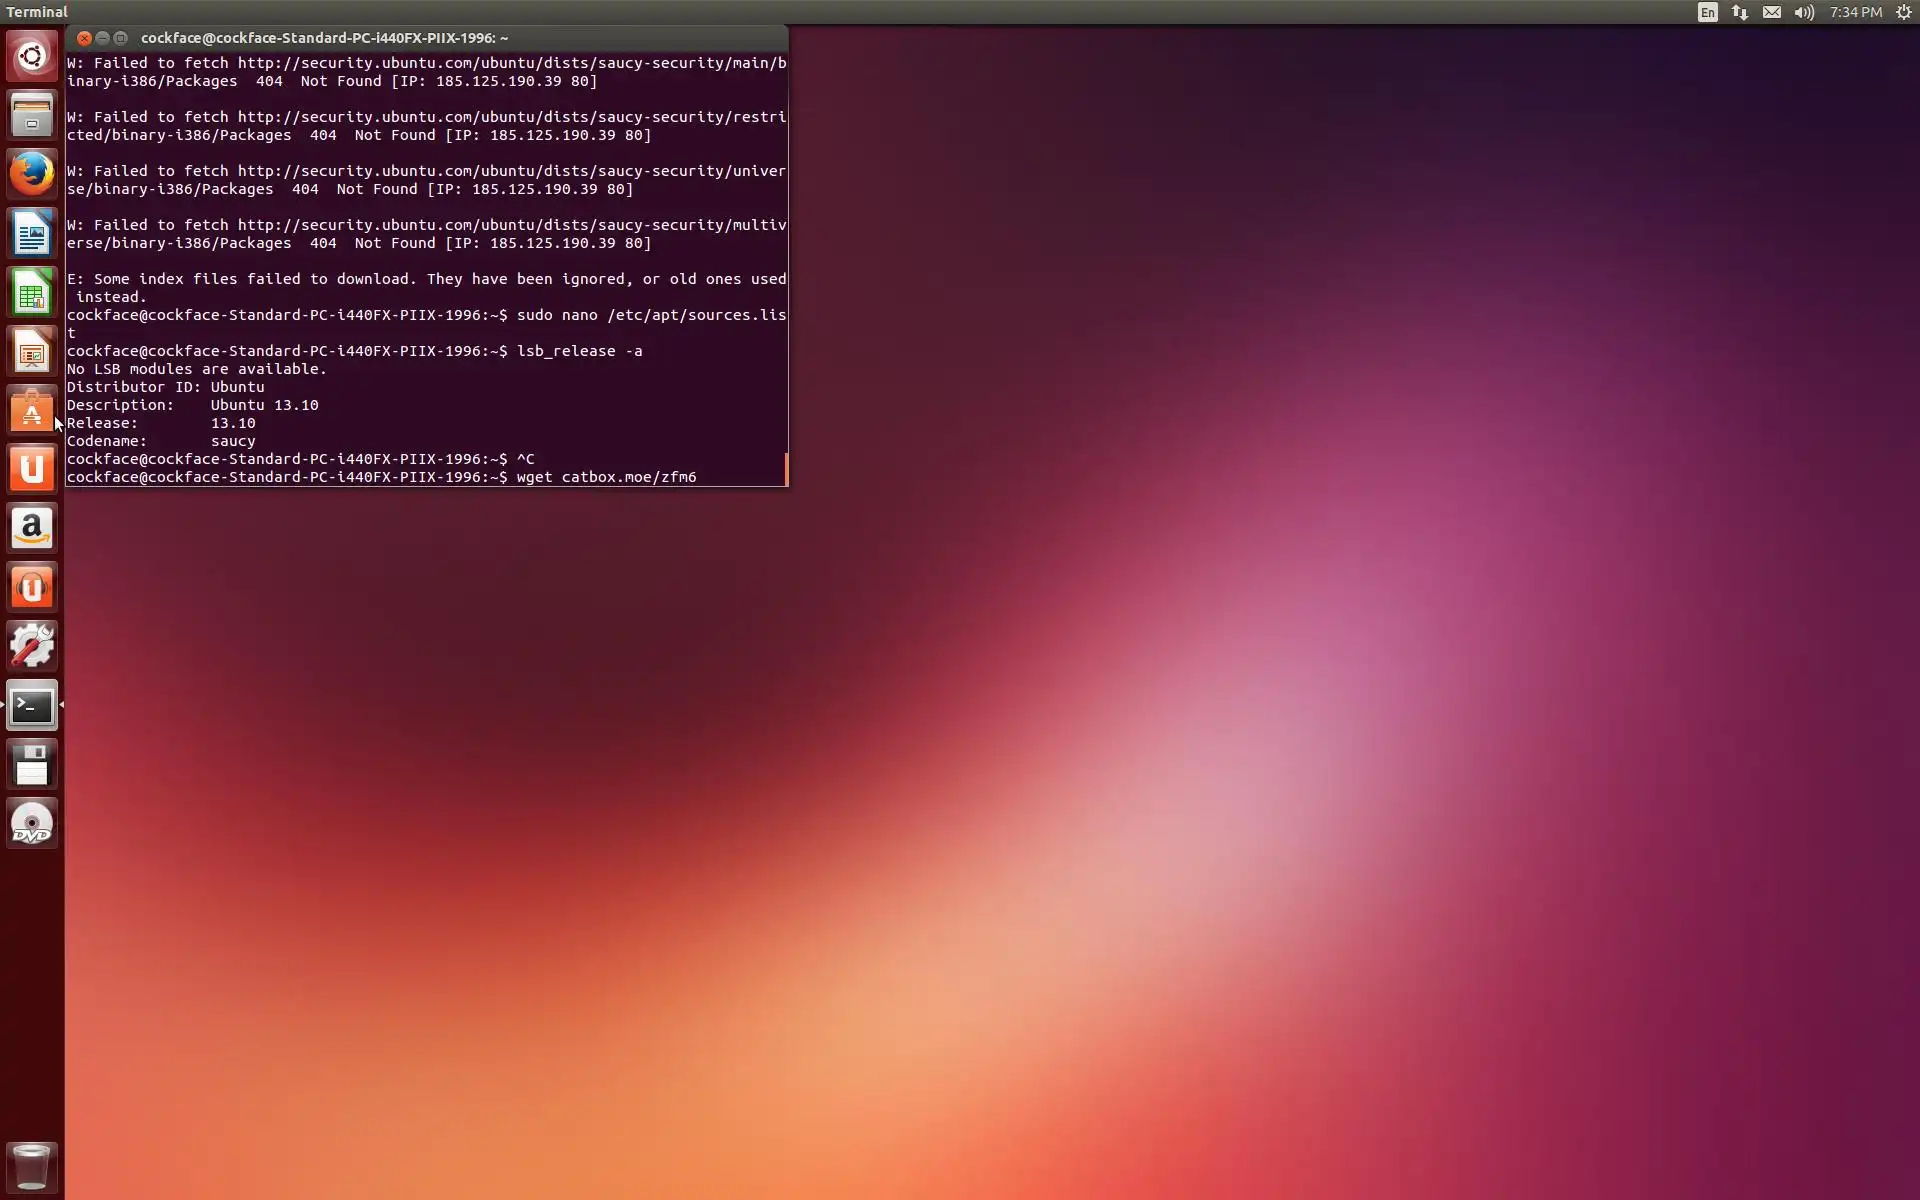The height and width of the screenshot is (1200, 1920).
Task: Open the Ubuntu Dash home launcher
Action: click(32, 56)
